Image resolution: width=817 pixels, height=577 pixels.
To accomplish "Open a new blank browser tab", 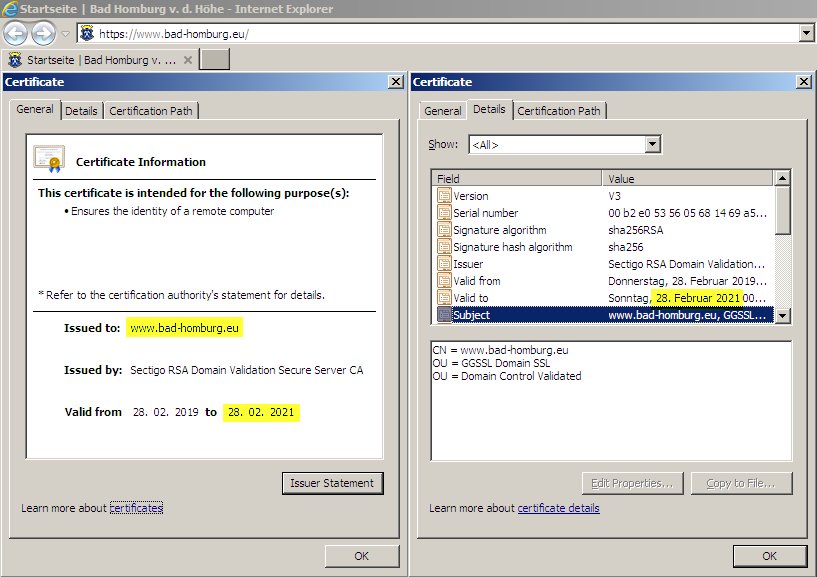I will pyautogui.click(x=215, y=59).
